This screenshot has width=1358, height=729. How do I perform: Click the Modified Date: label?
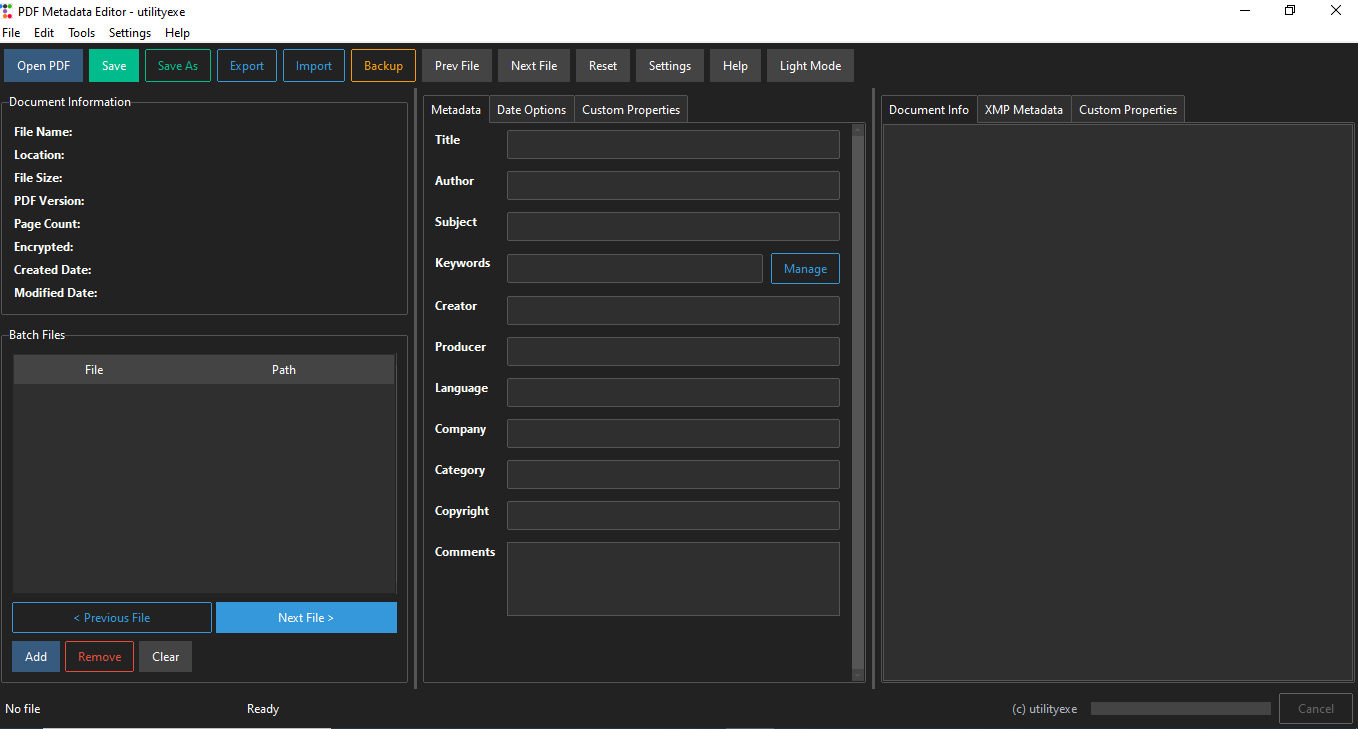(55, 293)
